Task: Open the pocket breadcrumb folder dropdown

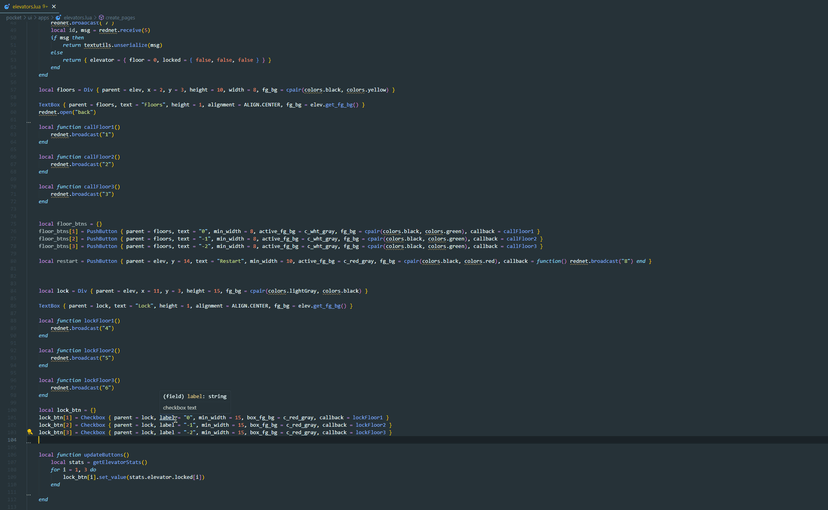Action: click(x=14, y=17)
